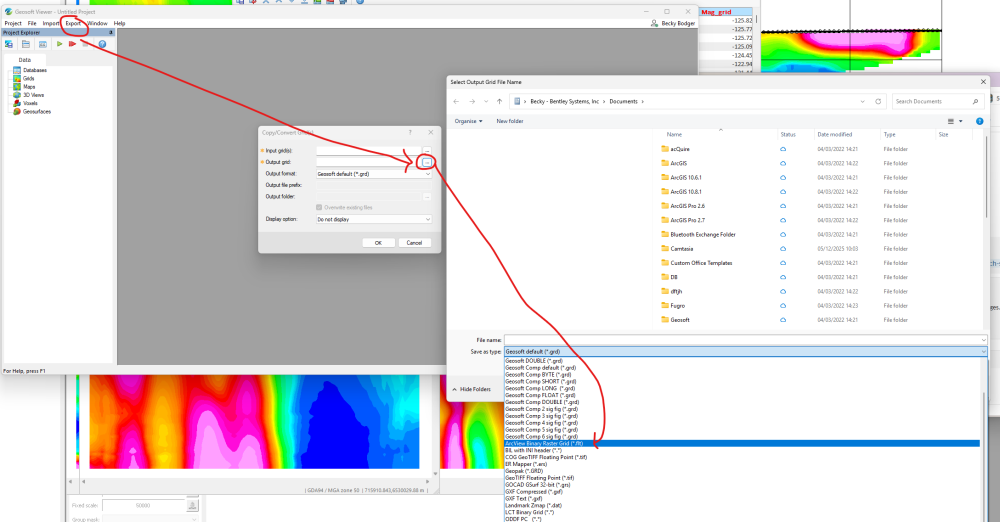Click the Input grid(s) text field
This screenshot has width=1000, height=522.
369,151
